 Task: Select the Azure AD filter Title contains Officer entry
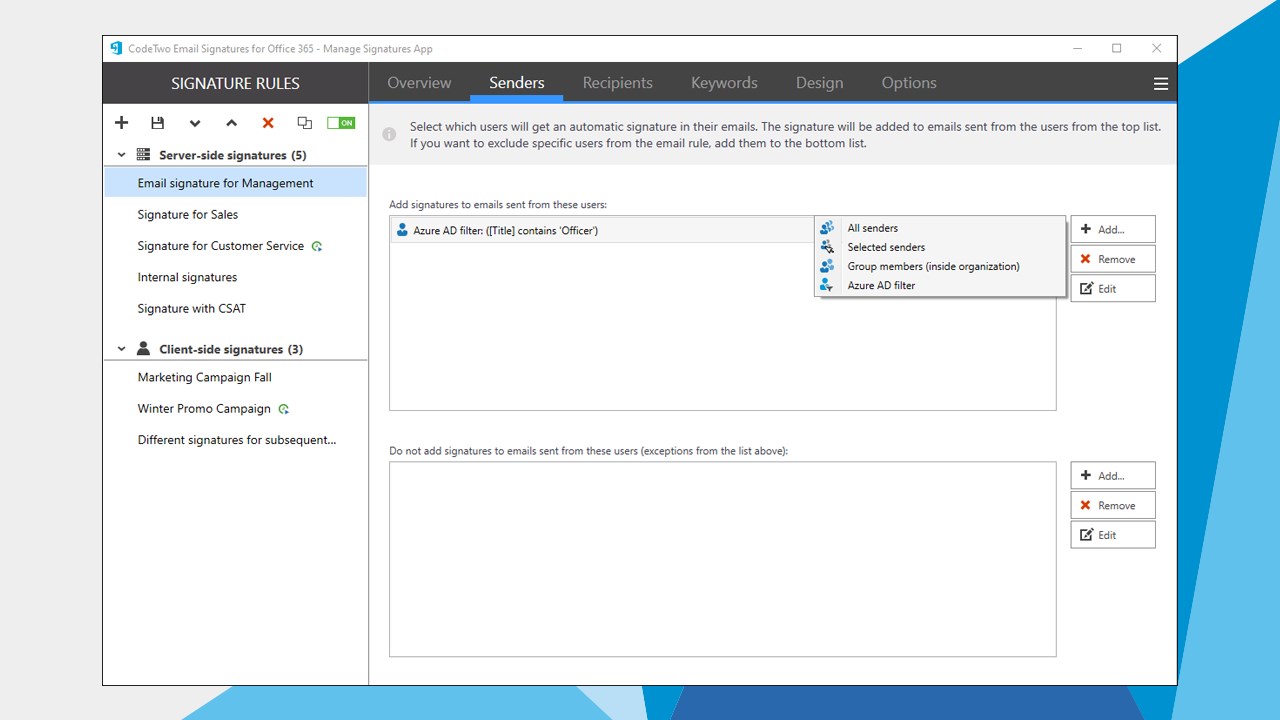(602, 230)
